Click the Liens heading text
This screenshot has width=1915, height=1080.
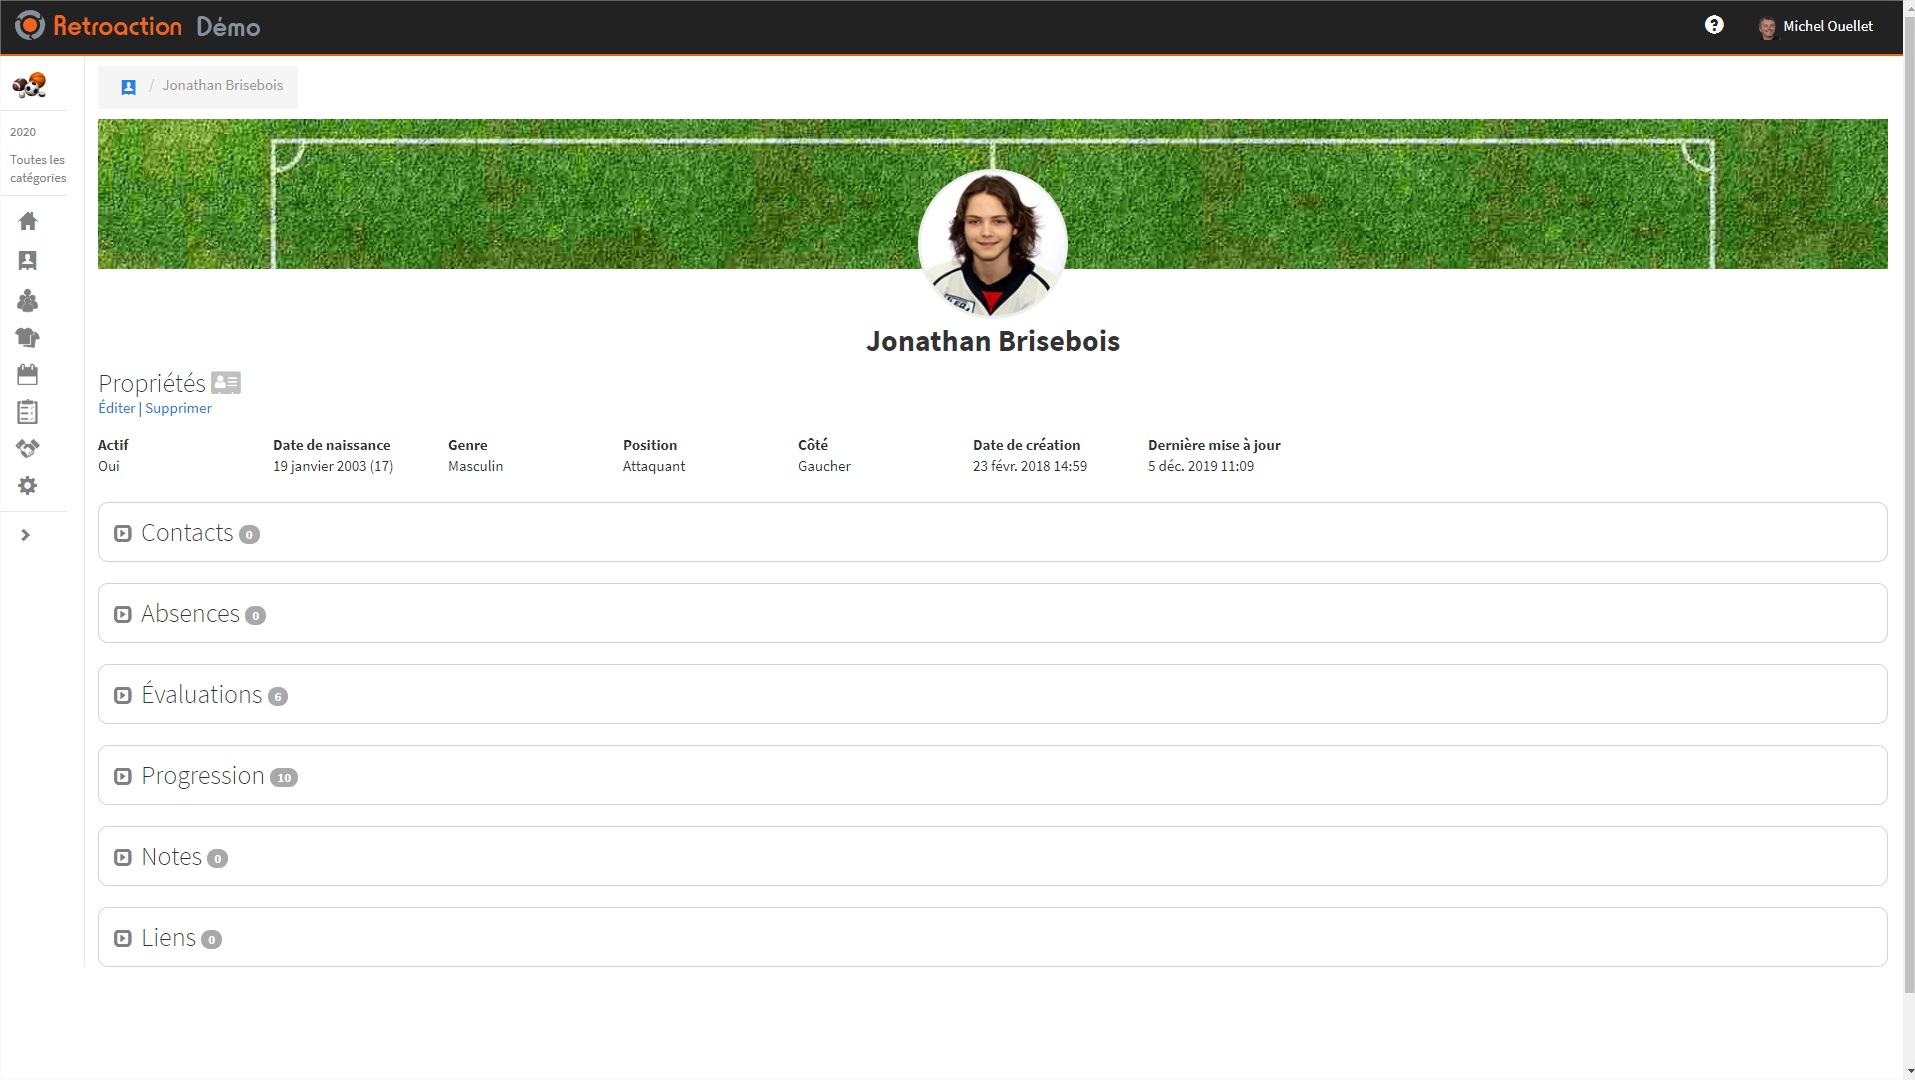click(168, 937)
